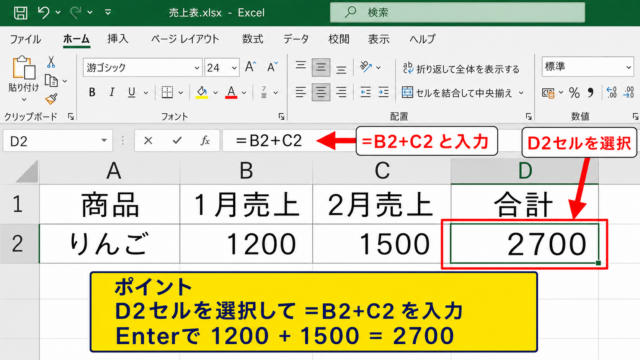Open clipboard group dialog launcher
Viewport: 640px width, 360px height.
click(x=71, y=117)
